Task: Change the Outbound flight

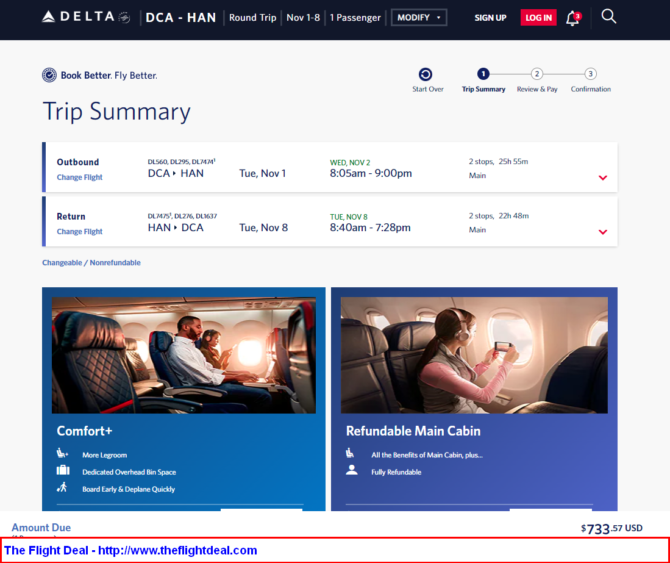Action: point(79,177)
